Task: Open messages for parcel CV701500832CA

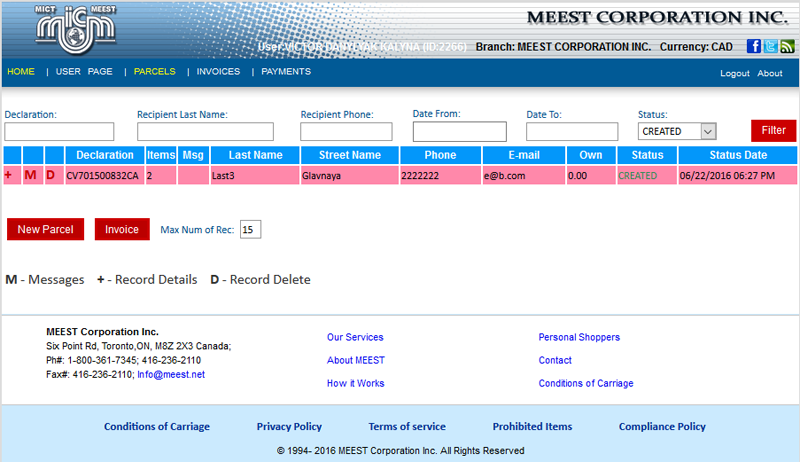Action: (x=31, y=175)
